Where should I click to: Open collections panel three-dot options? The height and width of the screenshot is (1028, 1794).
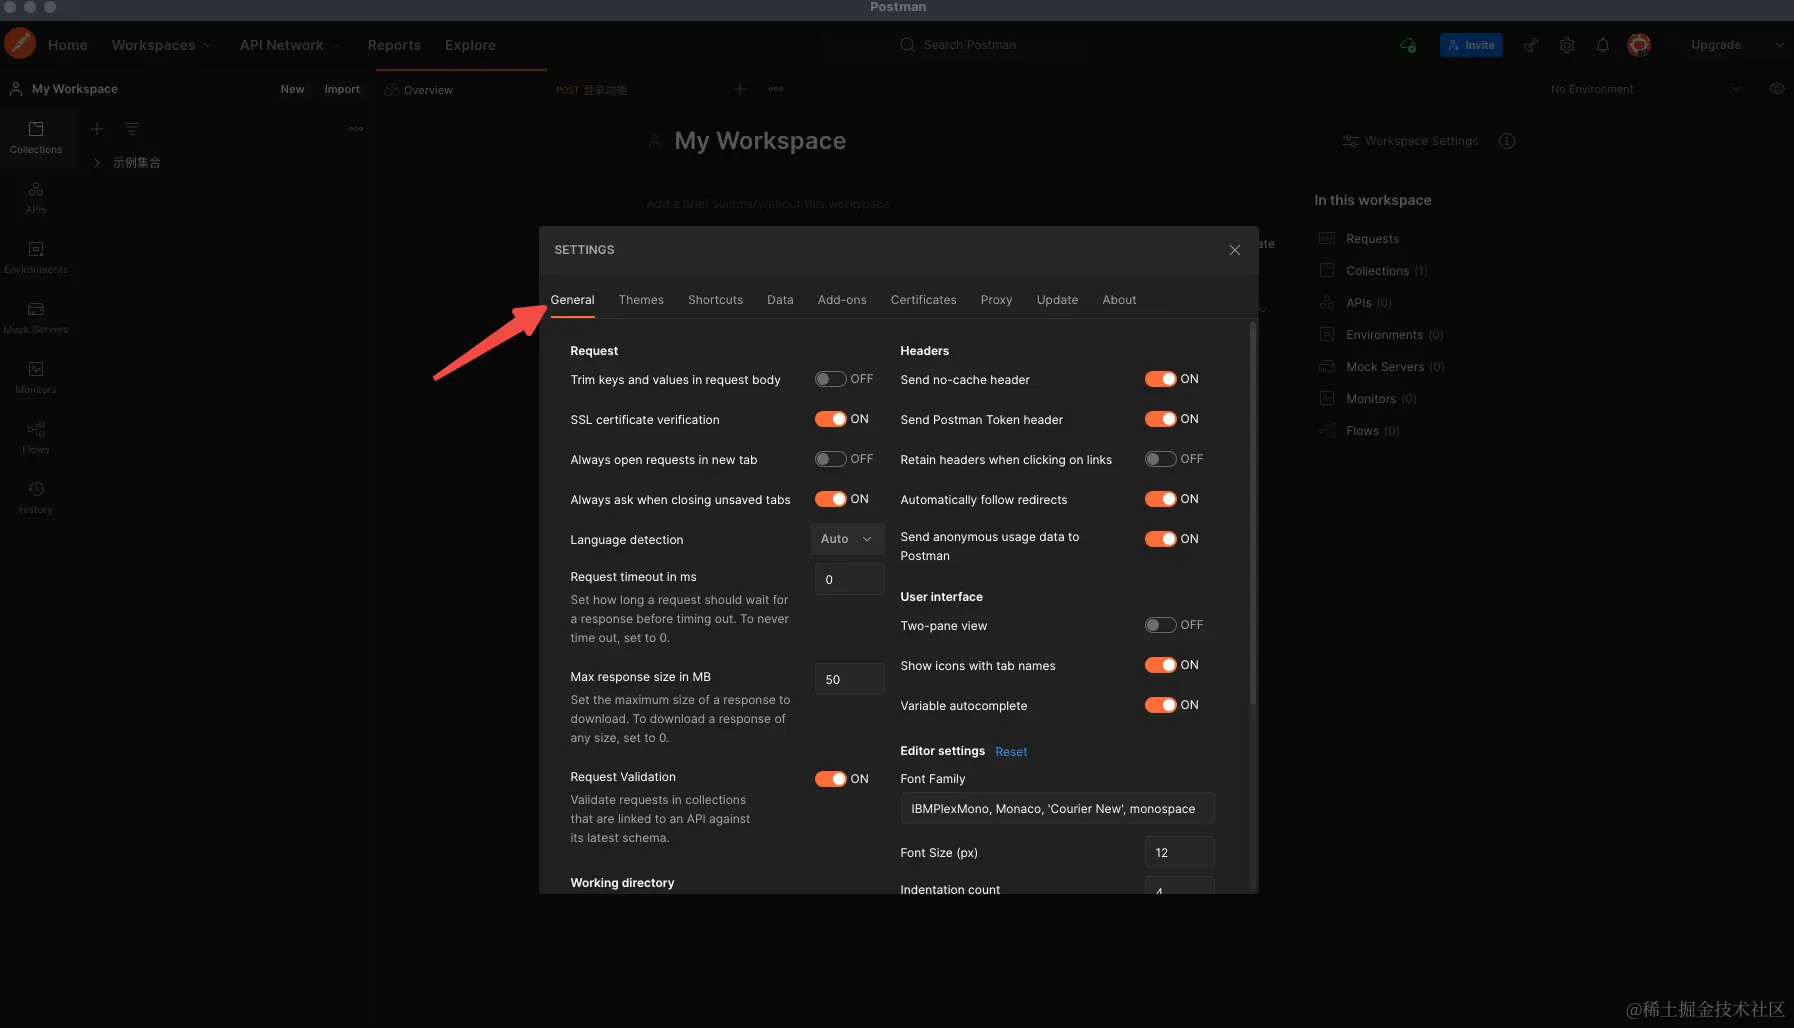point(356,129)
